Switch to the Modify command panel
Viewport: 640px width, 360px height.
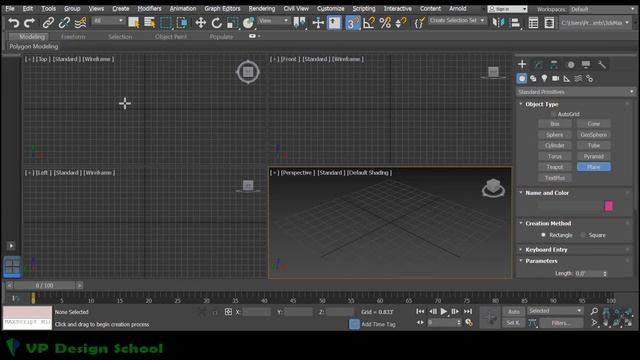point(538,64)
